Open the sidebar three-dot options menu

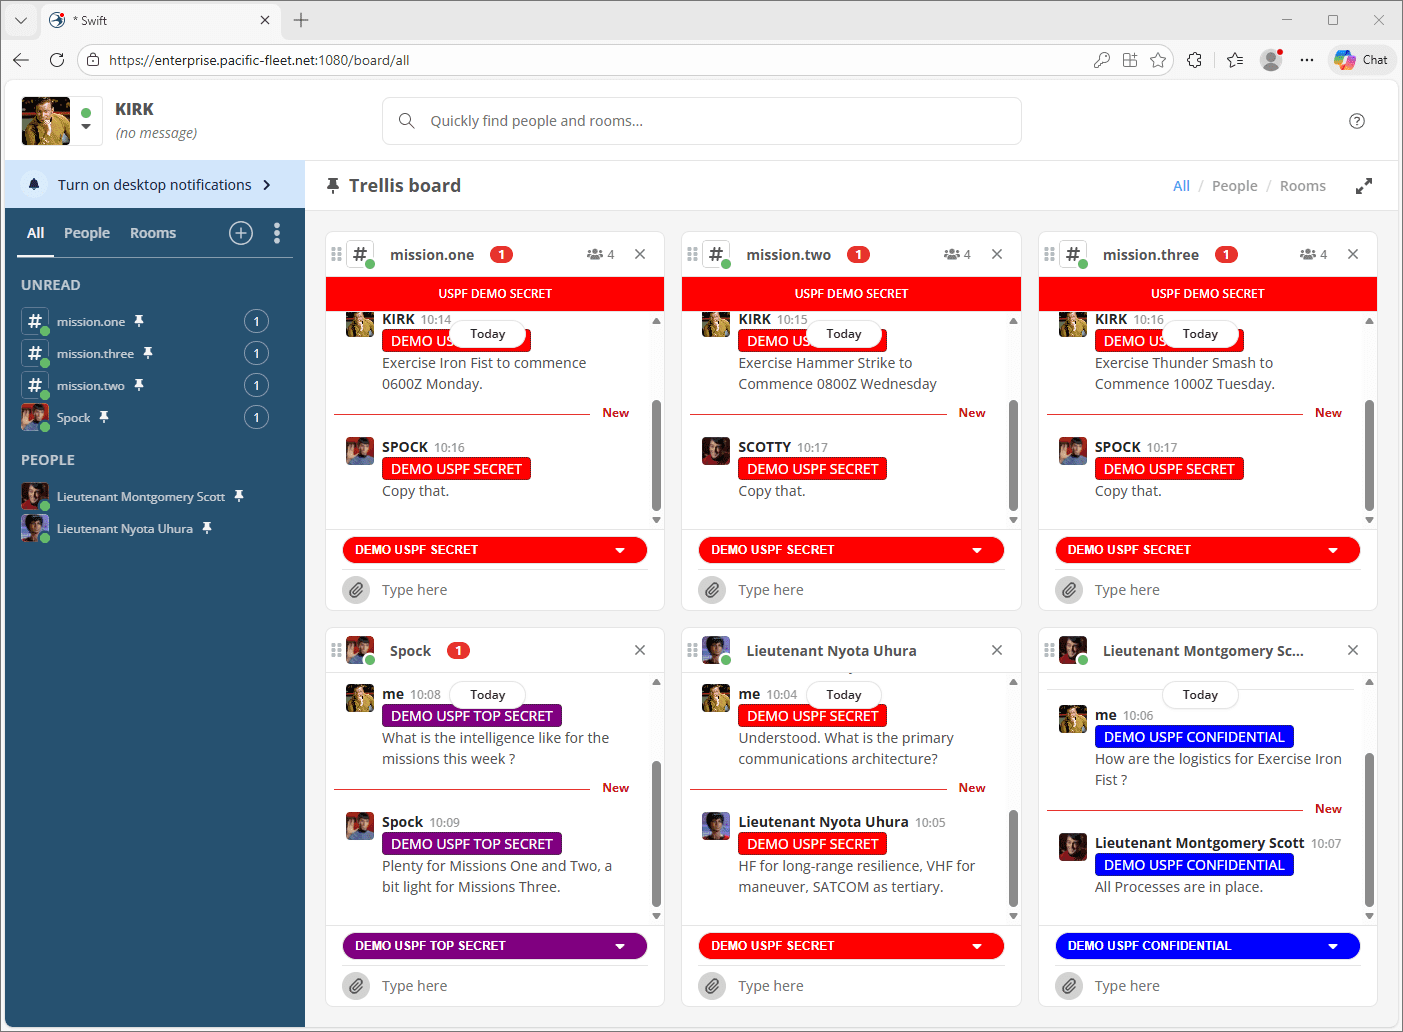[x=277, y=233]
